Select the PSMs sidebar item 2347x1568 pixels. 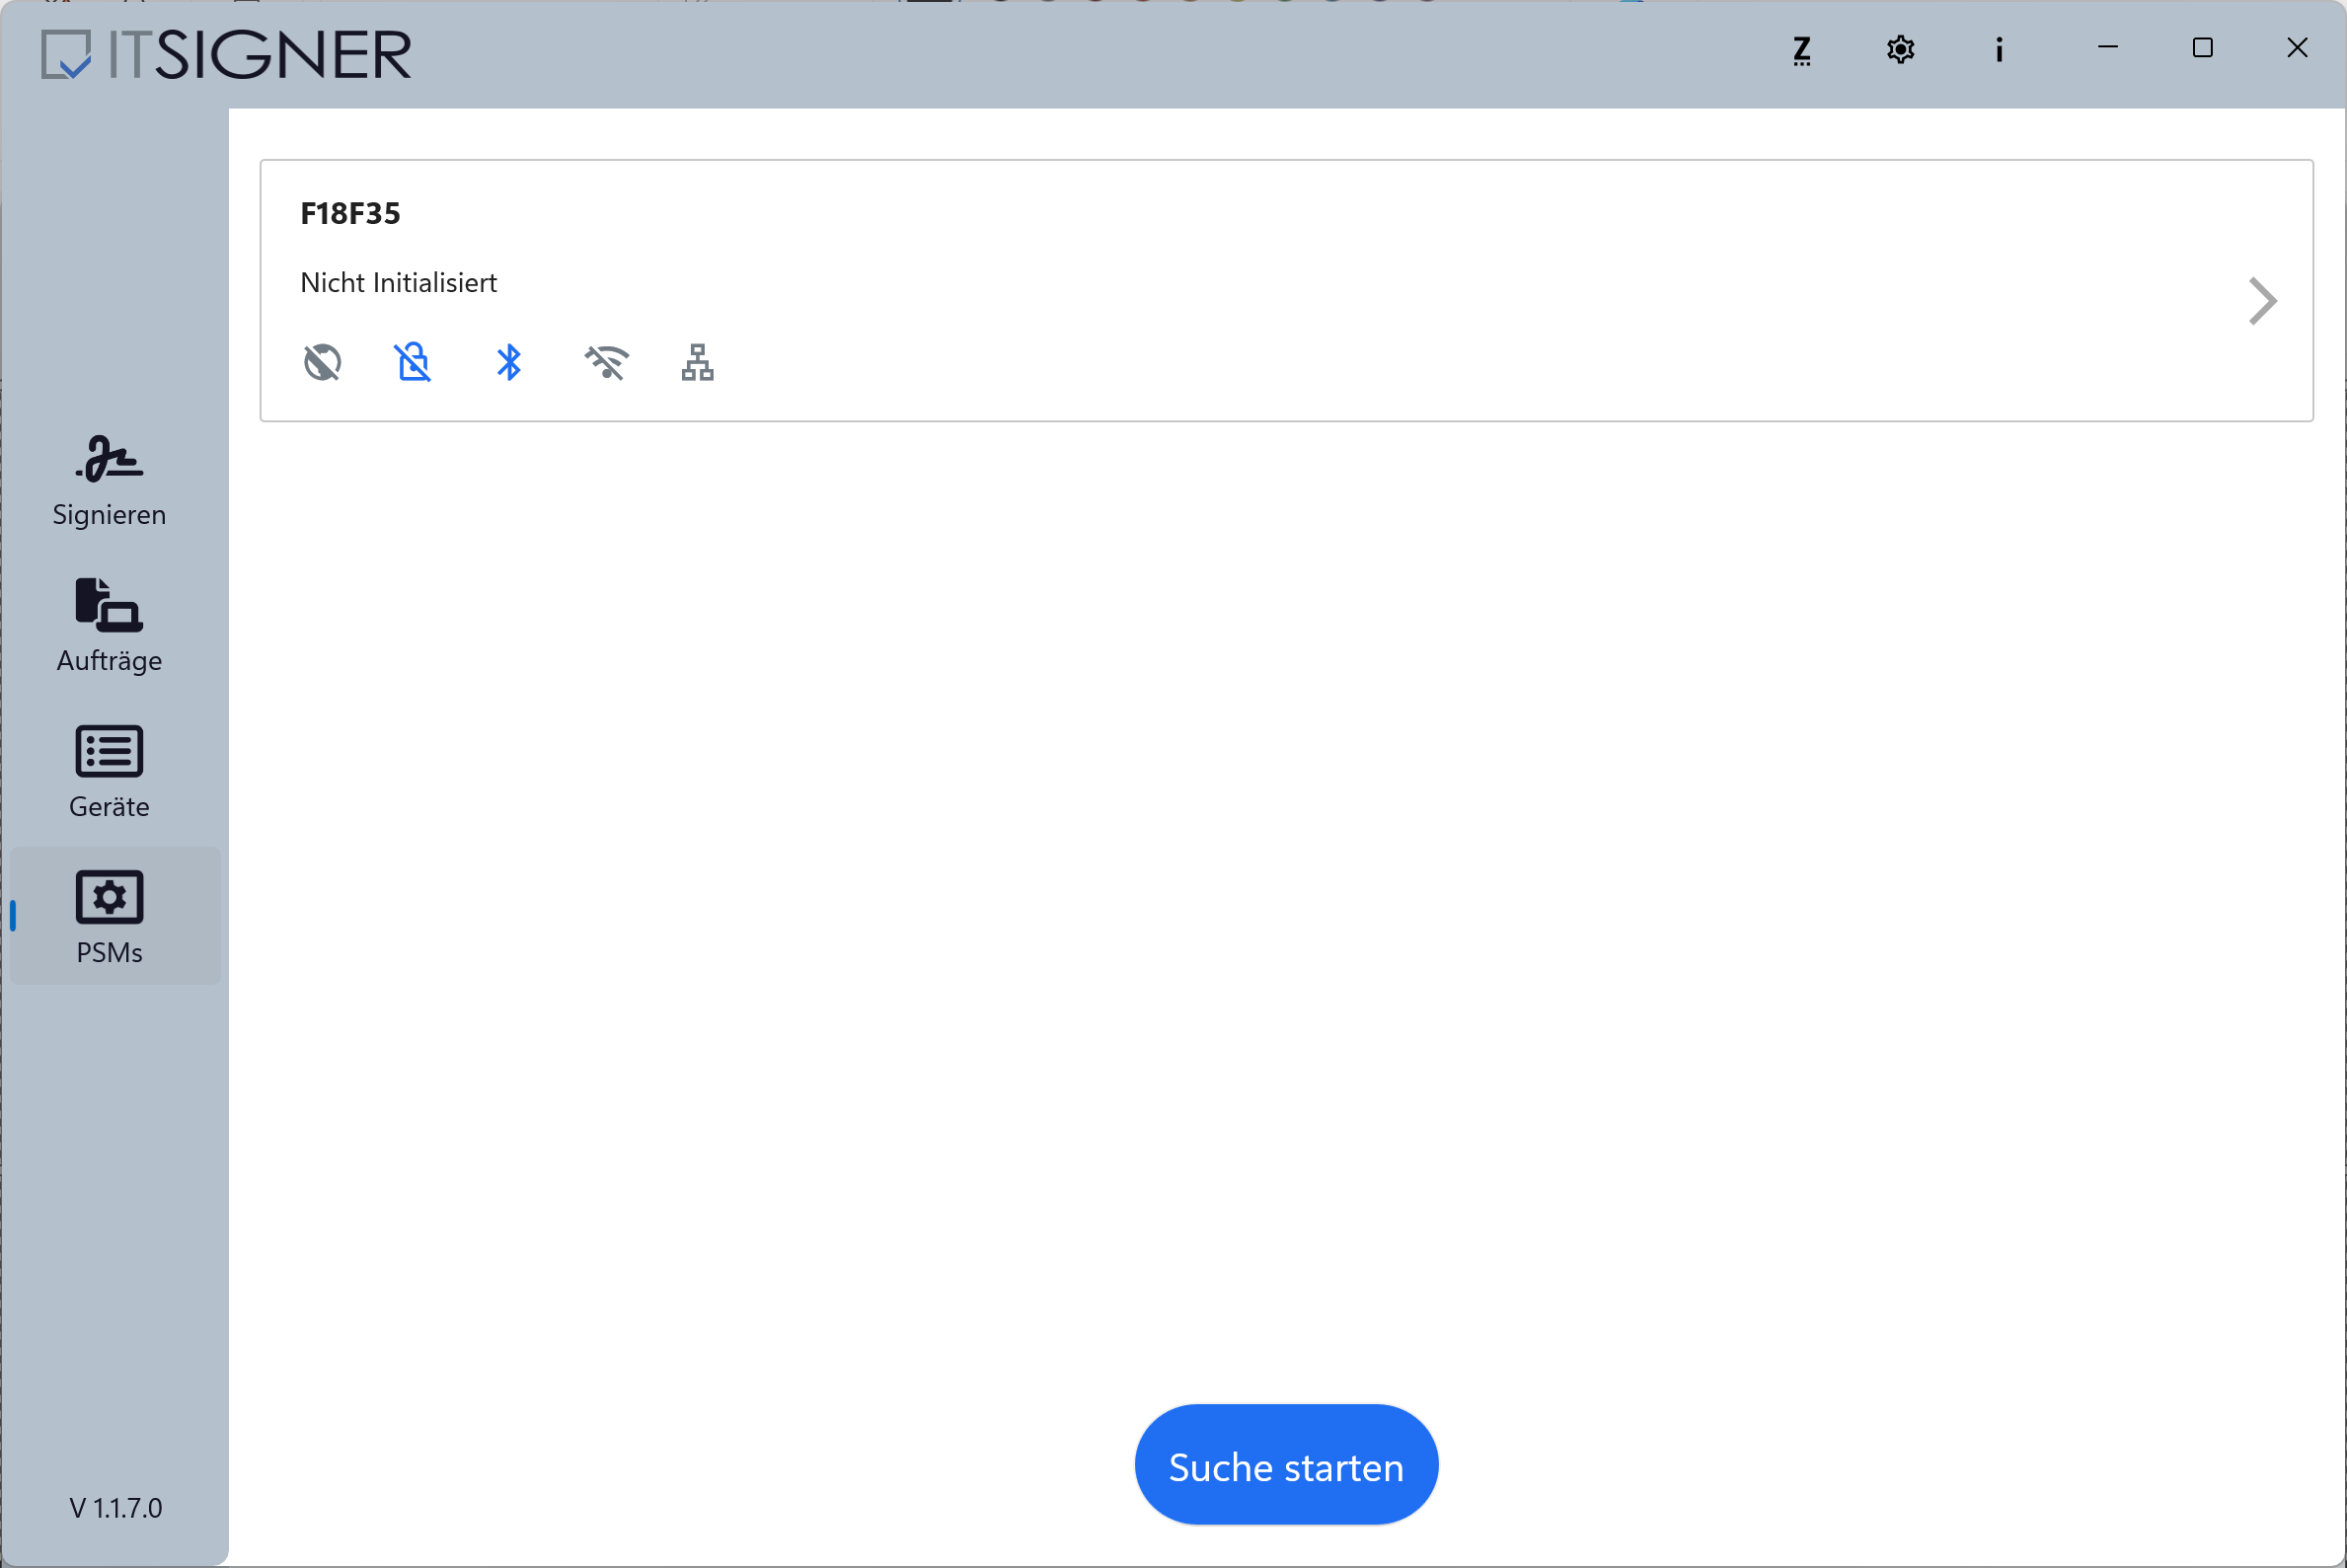point(109,917)
